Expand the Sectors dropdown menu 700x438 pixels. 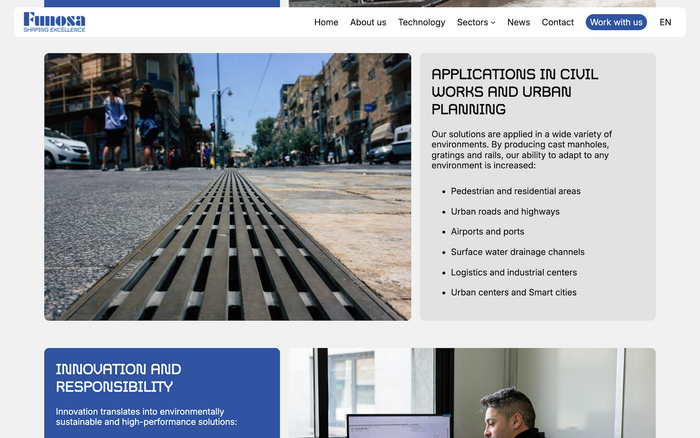tap(476, 22)
